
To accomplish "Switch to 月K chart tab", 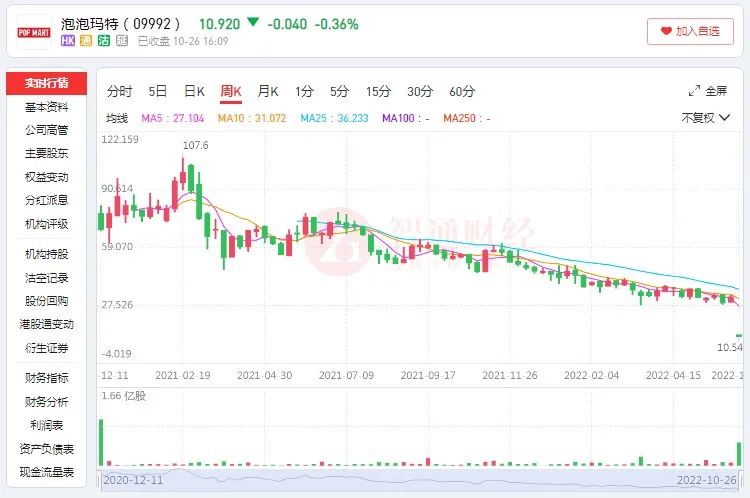I will click(x=267, y=91).
